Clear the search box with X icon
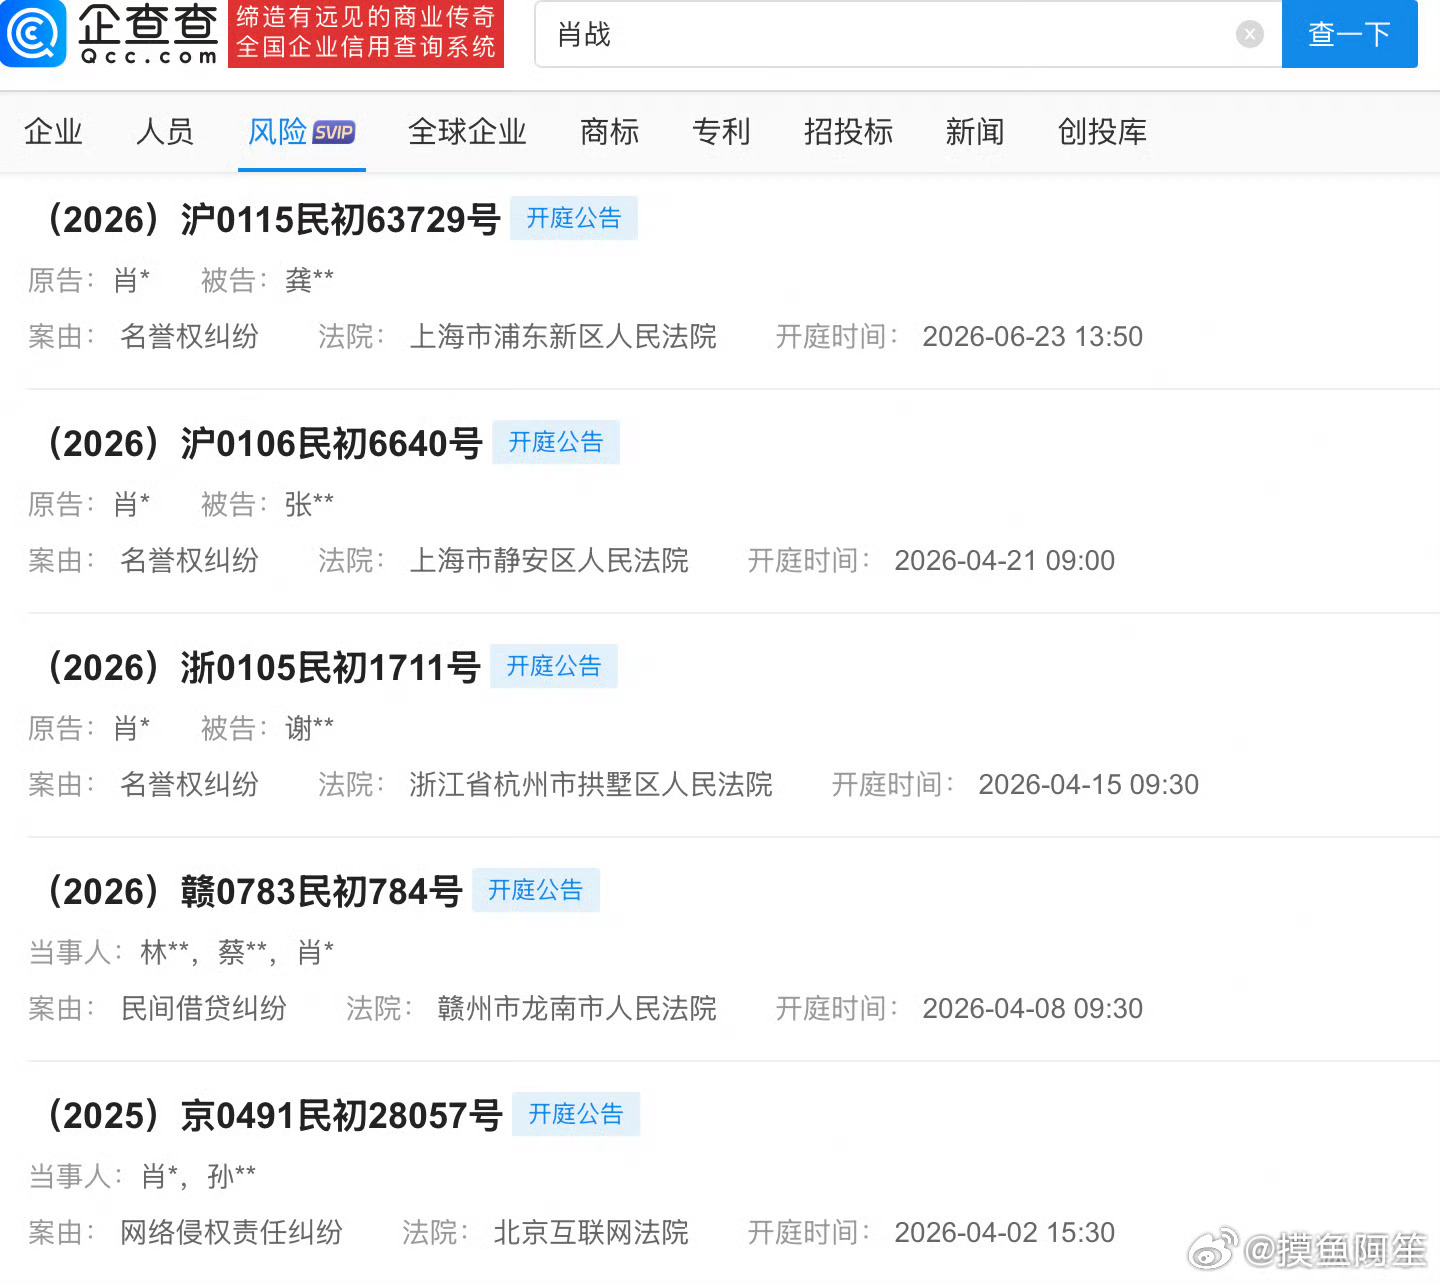1440x1284 pixels. pos(1249,35)
